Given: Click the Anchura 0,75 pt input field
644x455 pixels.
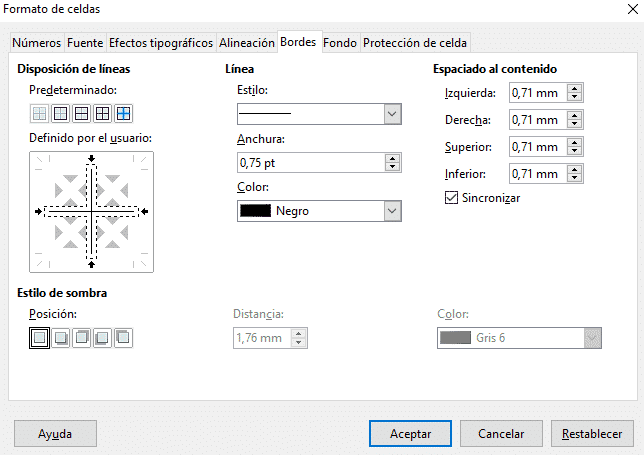Looking at the screenshot, I should tap(311, 163).
